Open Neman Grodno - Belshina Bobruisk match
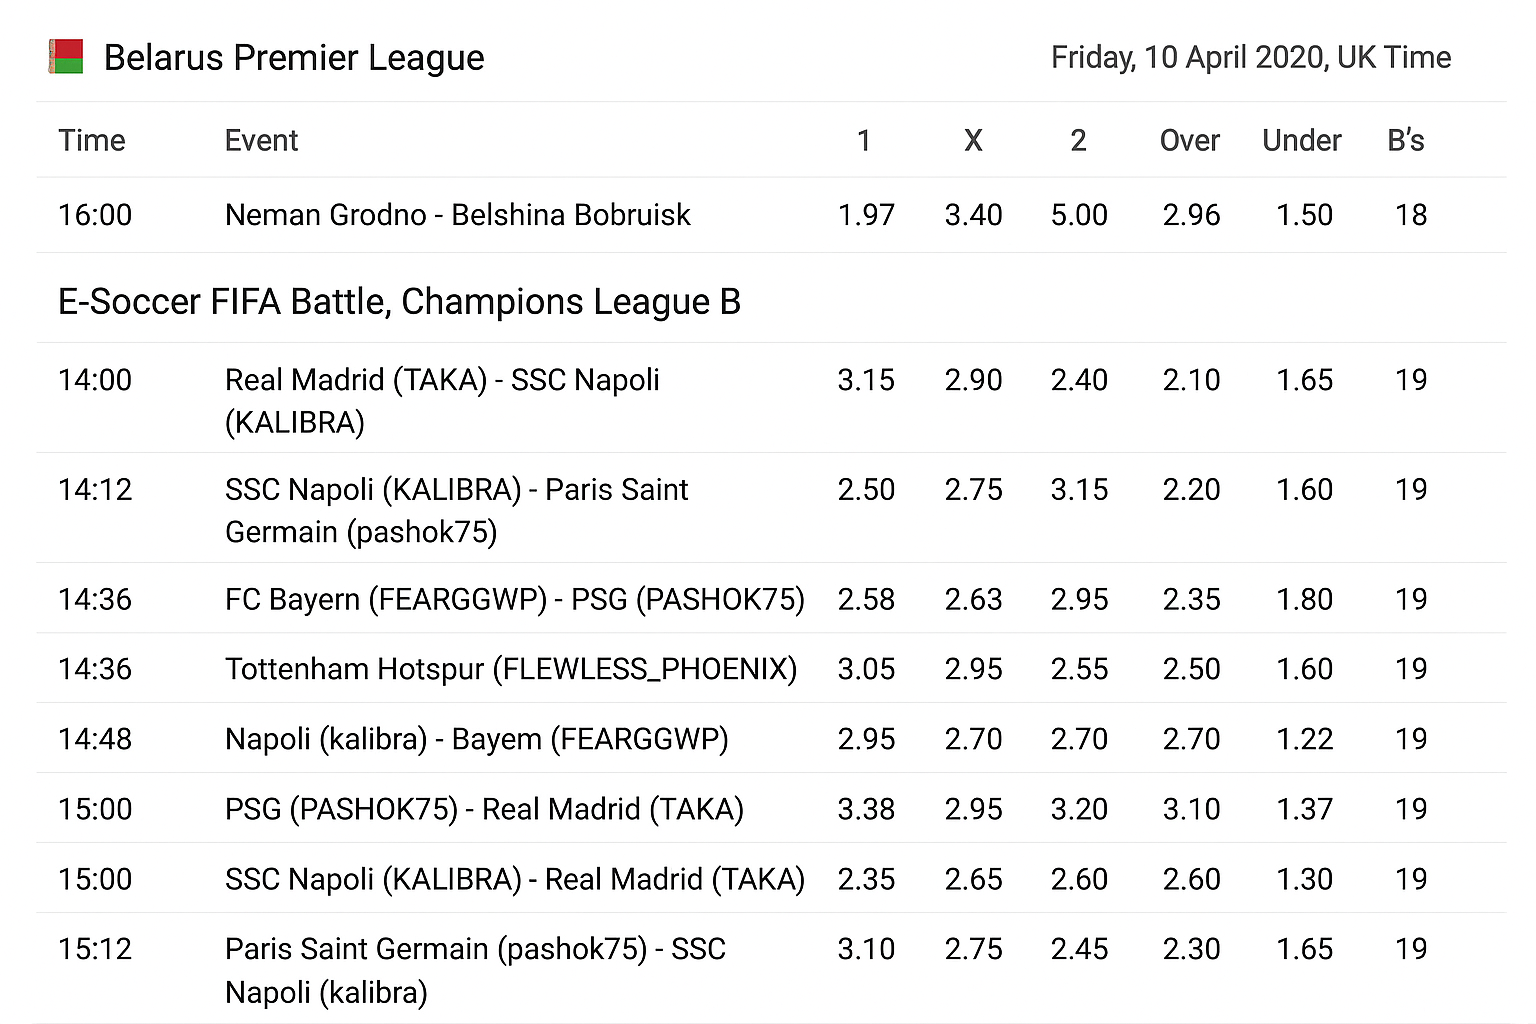 [x=457, y=215]
